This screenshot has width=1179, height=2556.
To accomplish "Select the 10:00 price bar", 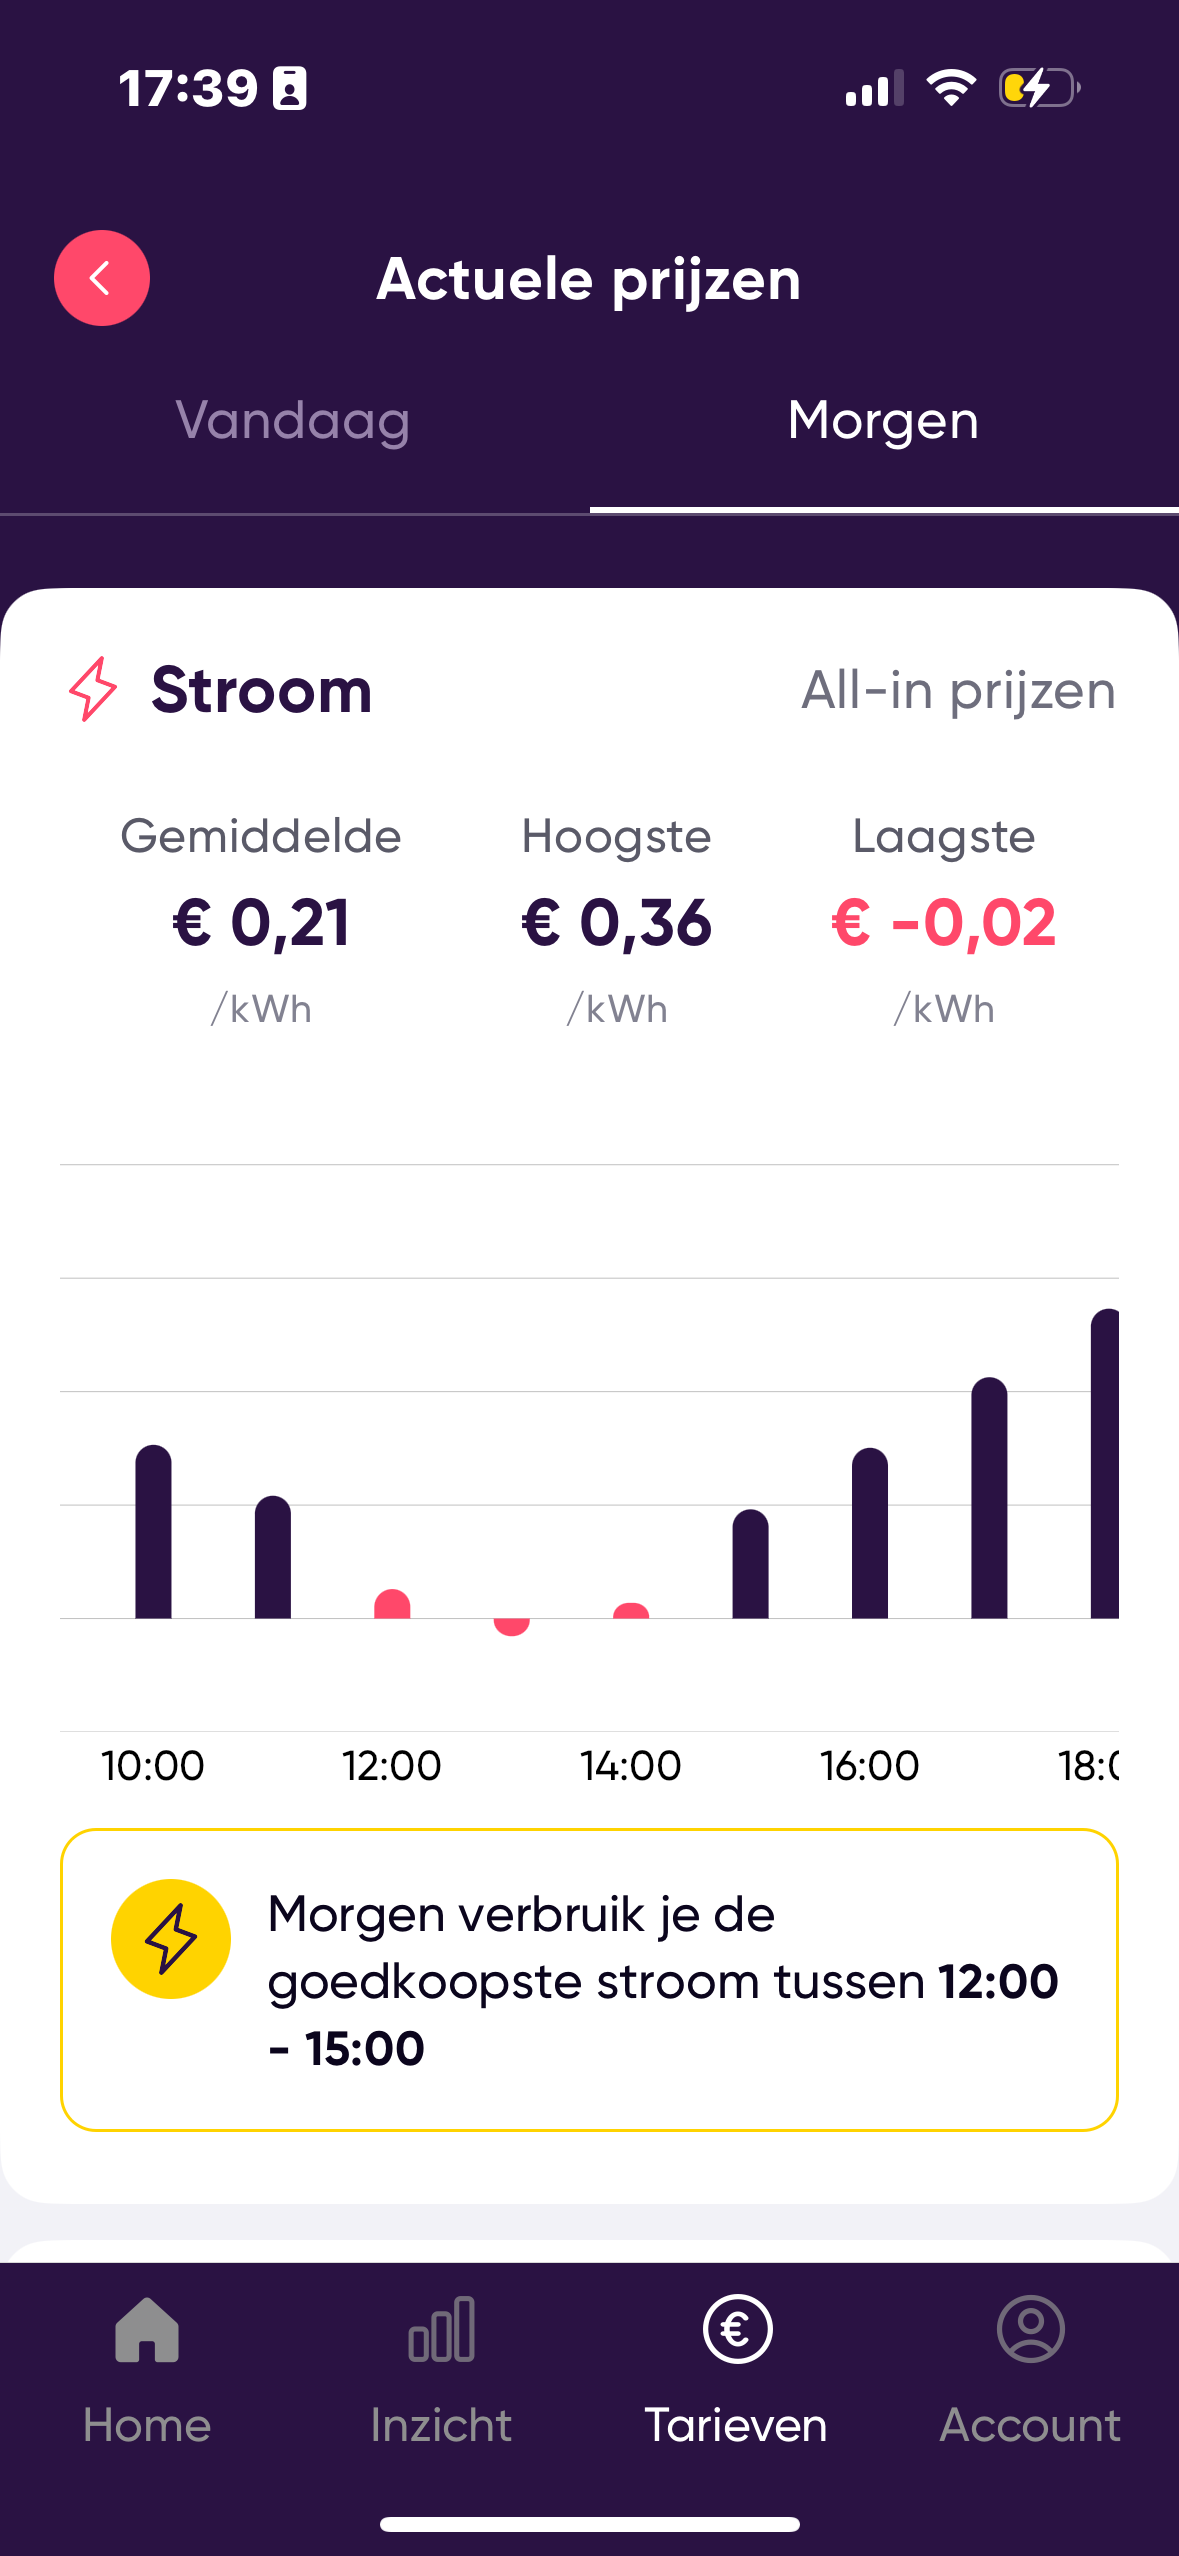I will tap(153, 1531).
